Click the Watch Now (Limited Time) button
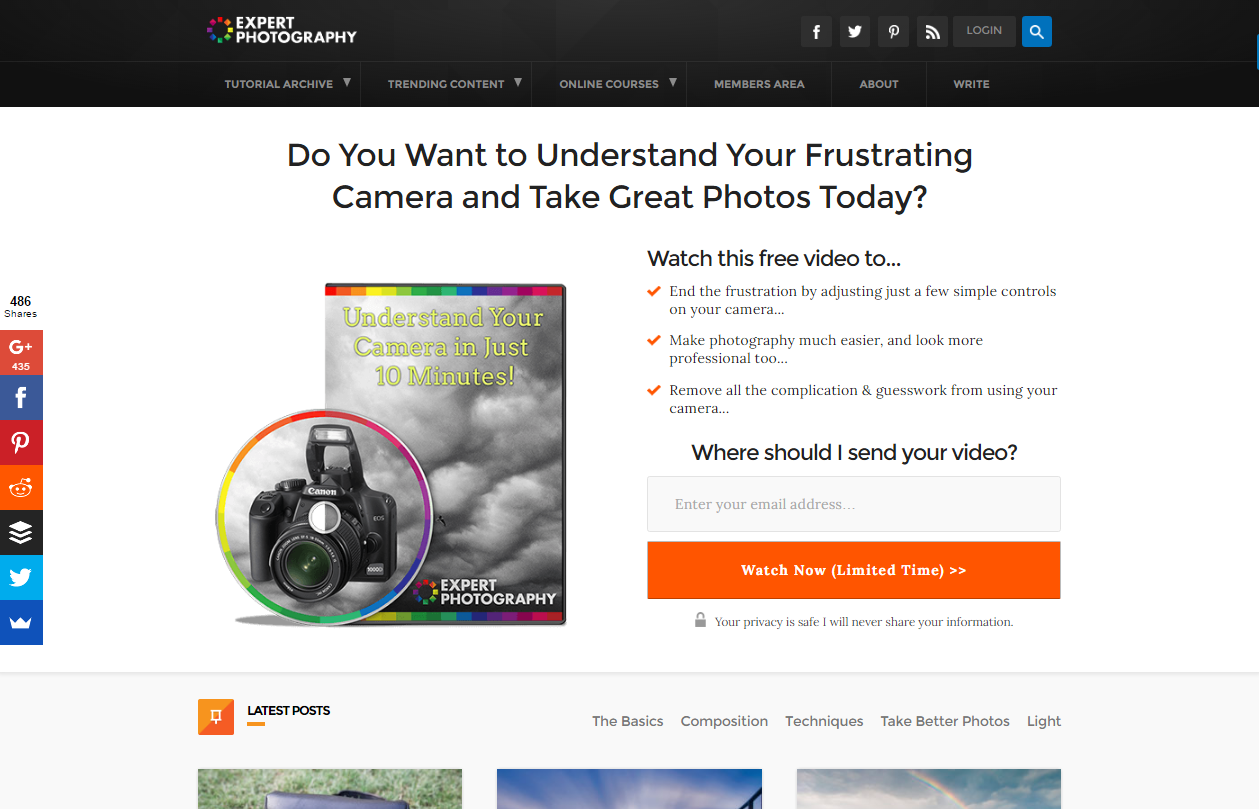This screenshot has width=1259, height=809. coord(854,570)
